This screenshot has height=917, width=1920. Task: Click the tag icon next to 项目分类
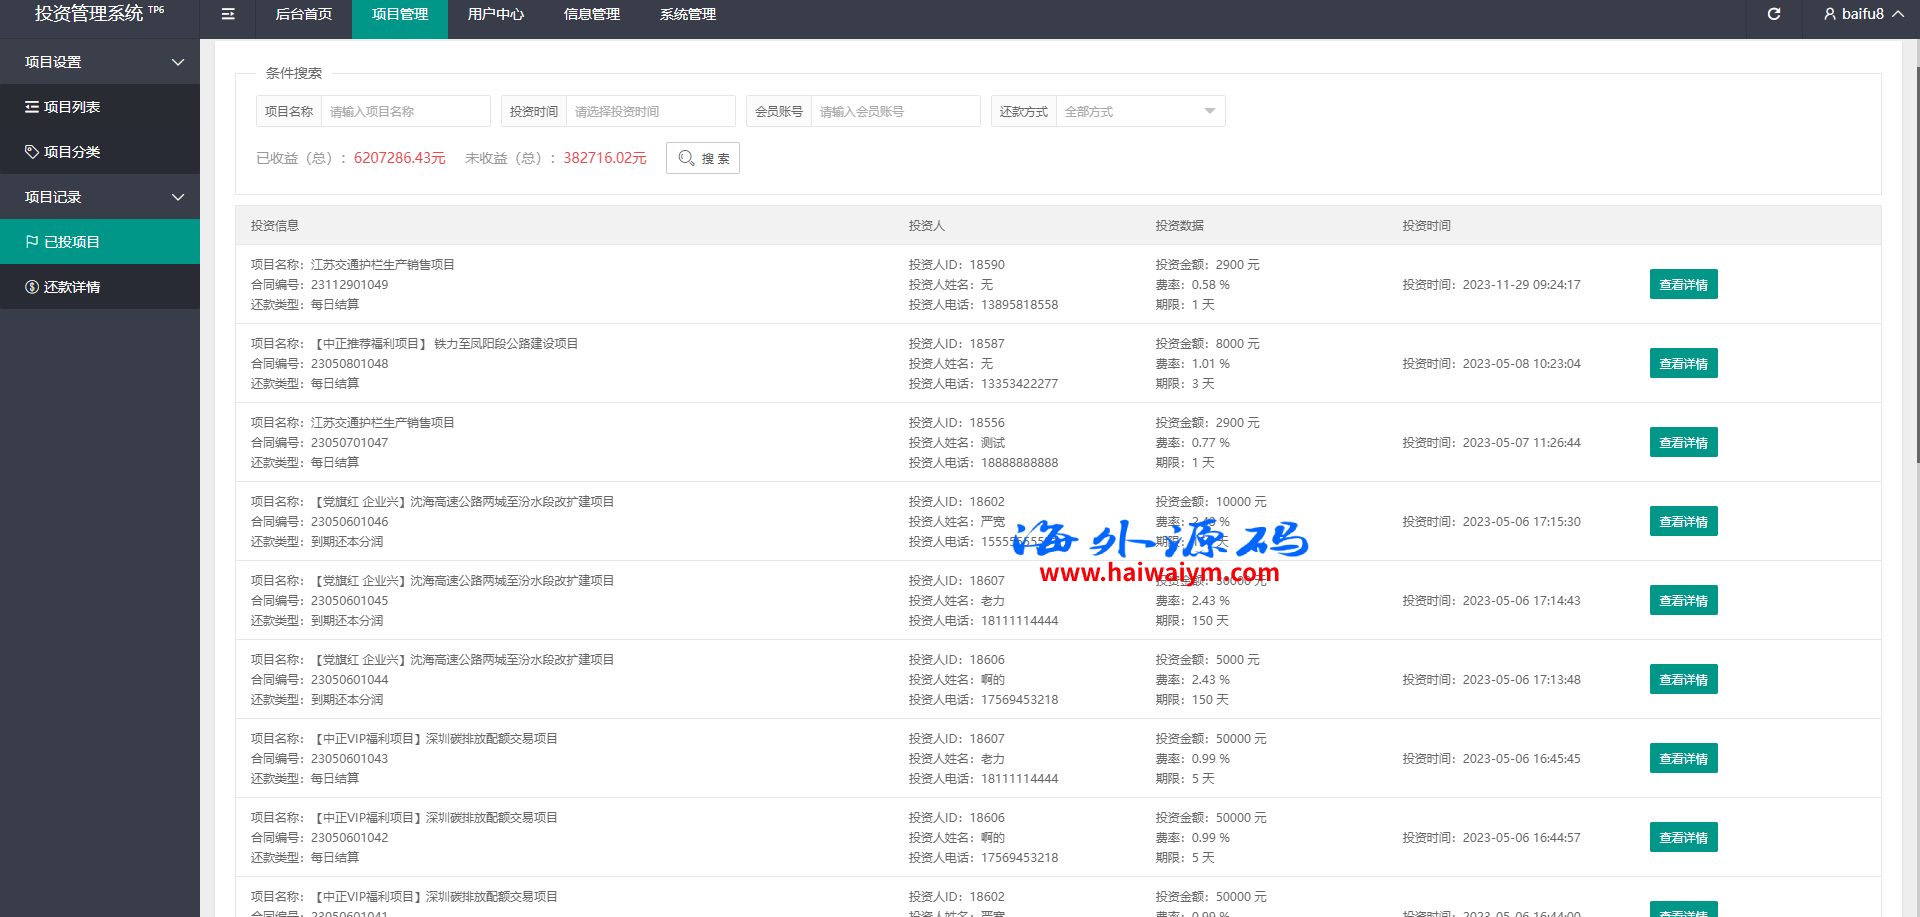pyautogui.click(x=32, y=152)
